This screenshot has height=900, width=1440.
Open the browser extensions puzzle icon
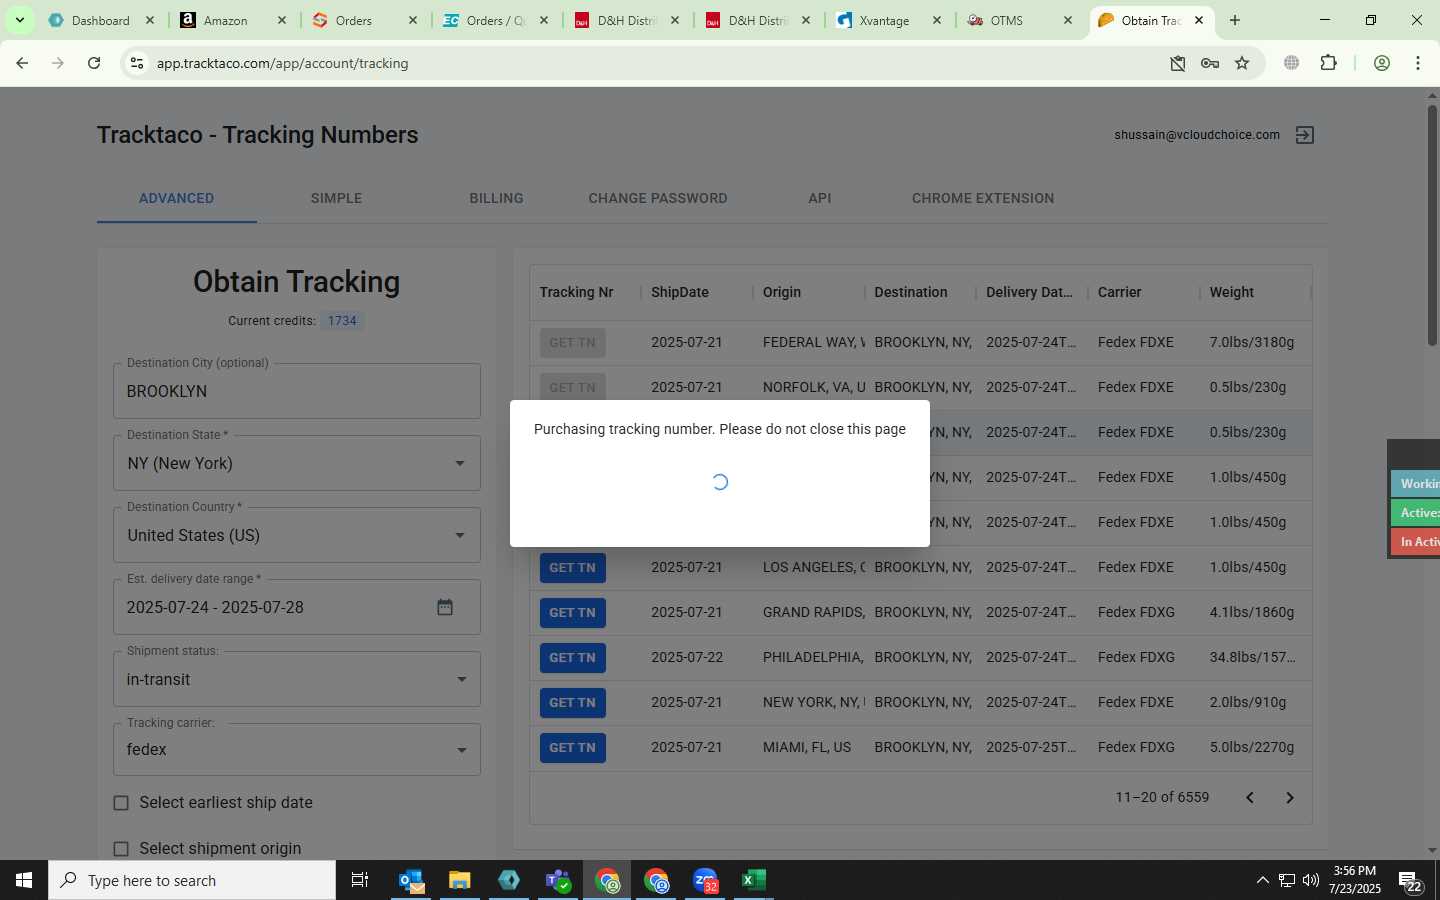(x=1328, y=63)
